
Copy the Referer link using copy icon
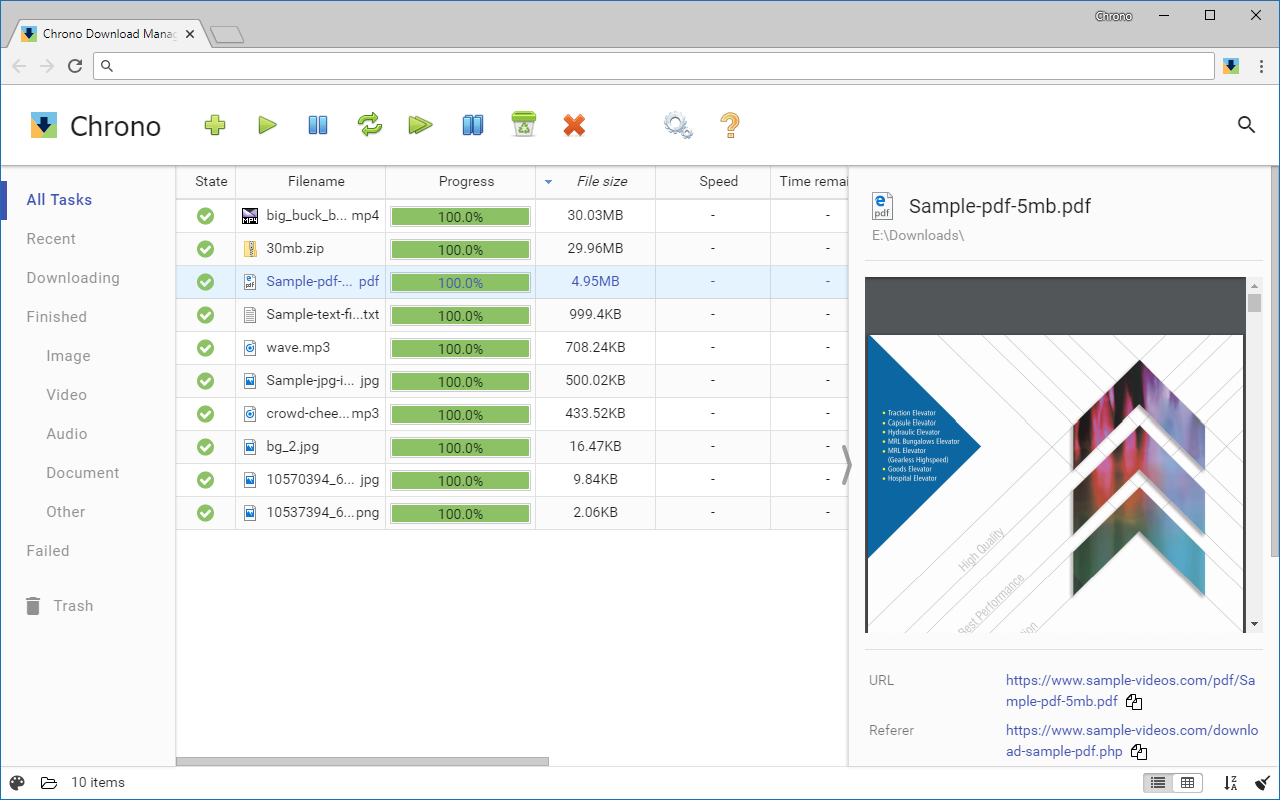point(1138,752)
